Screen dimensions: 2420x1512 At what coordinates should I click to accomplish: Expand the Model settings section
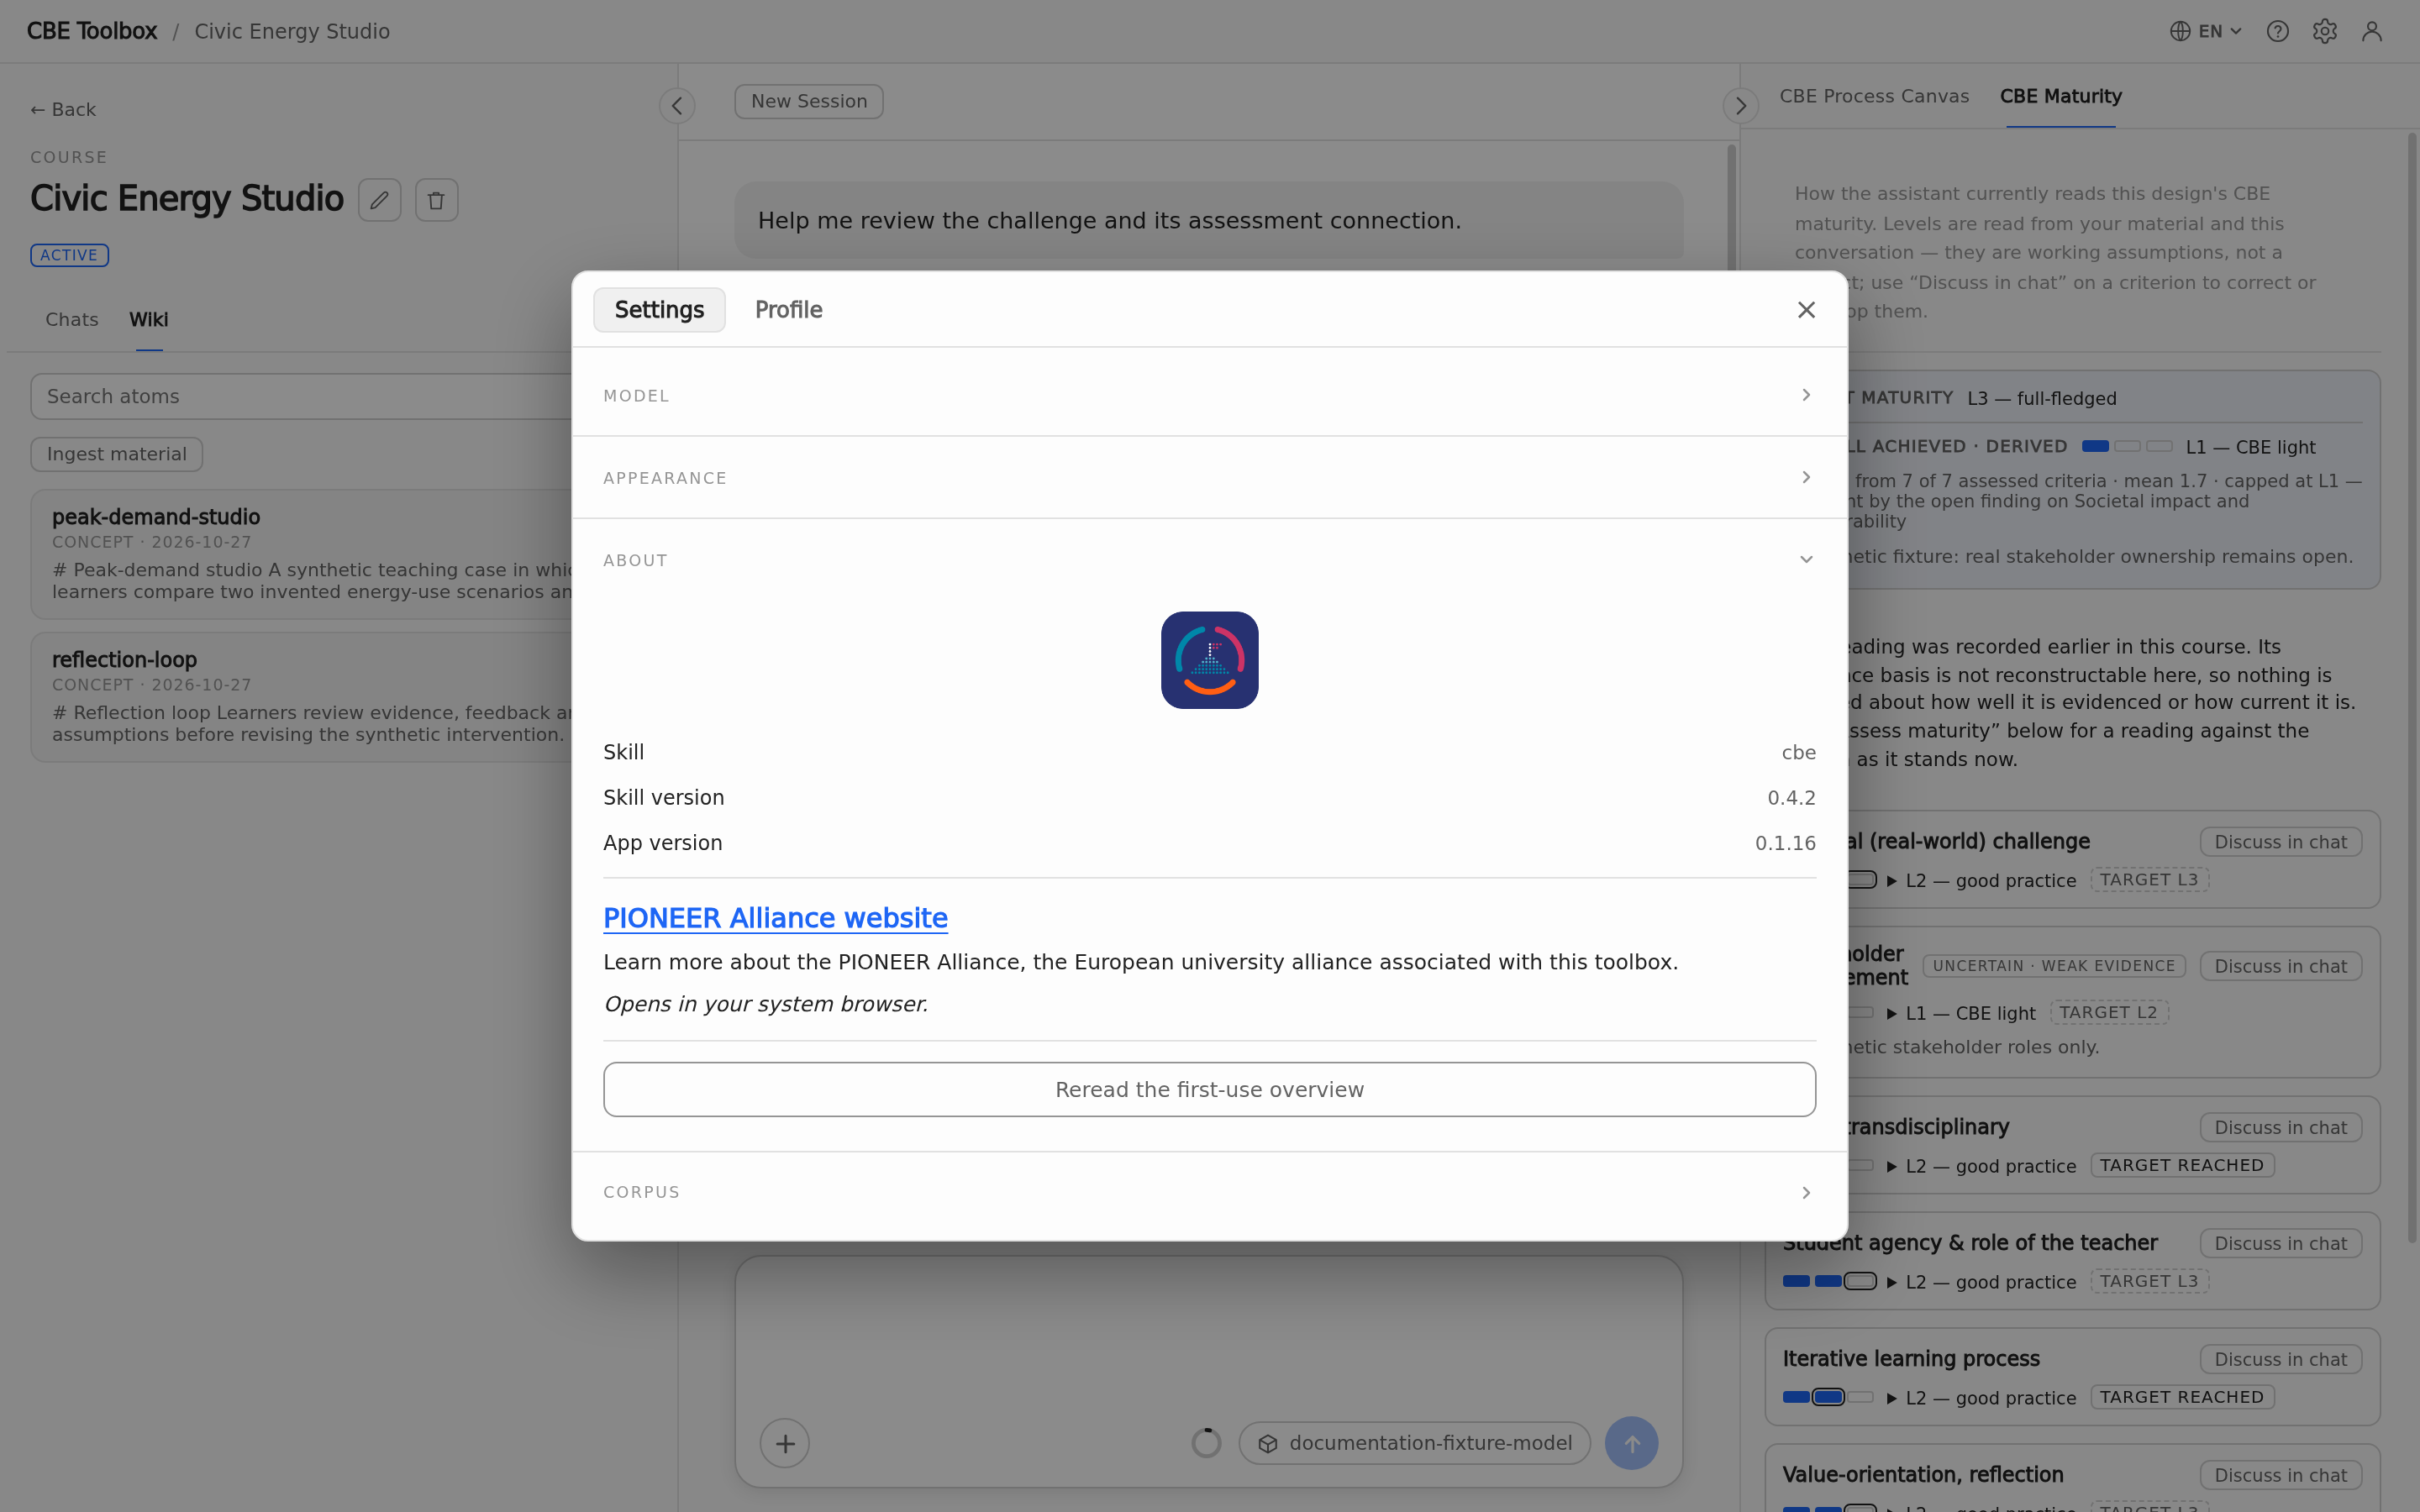[1209, 395]
